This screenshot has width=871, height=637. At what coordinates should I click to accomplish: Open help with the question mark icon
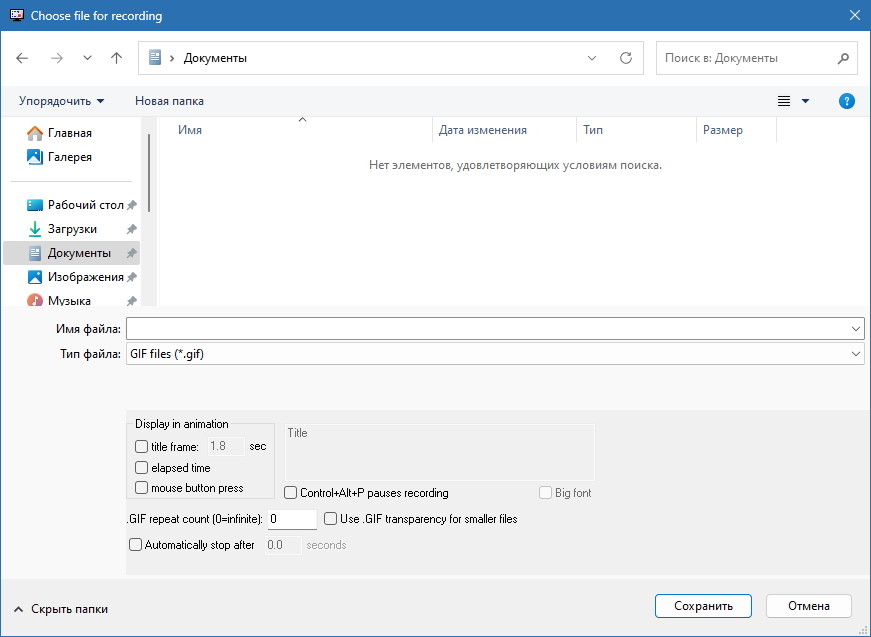[x=847, y=101]
